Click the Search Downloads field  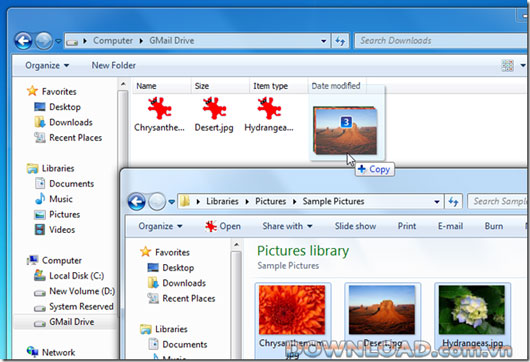click(441, 41)
